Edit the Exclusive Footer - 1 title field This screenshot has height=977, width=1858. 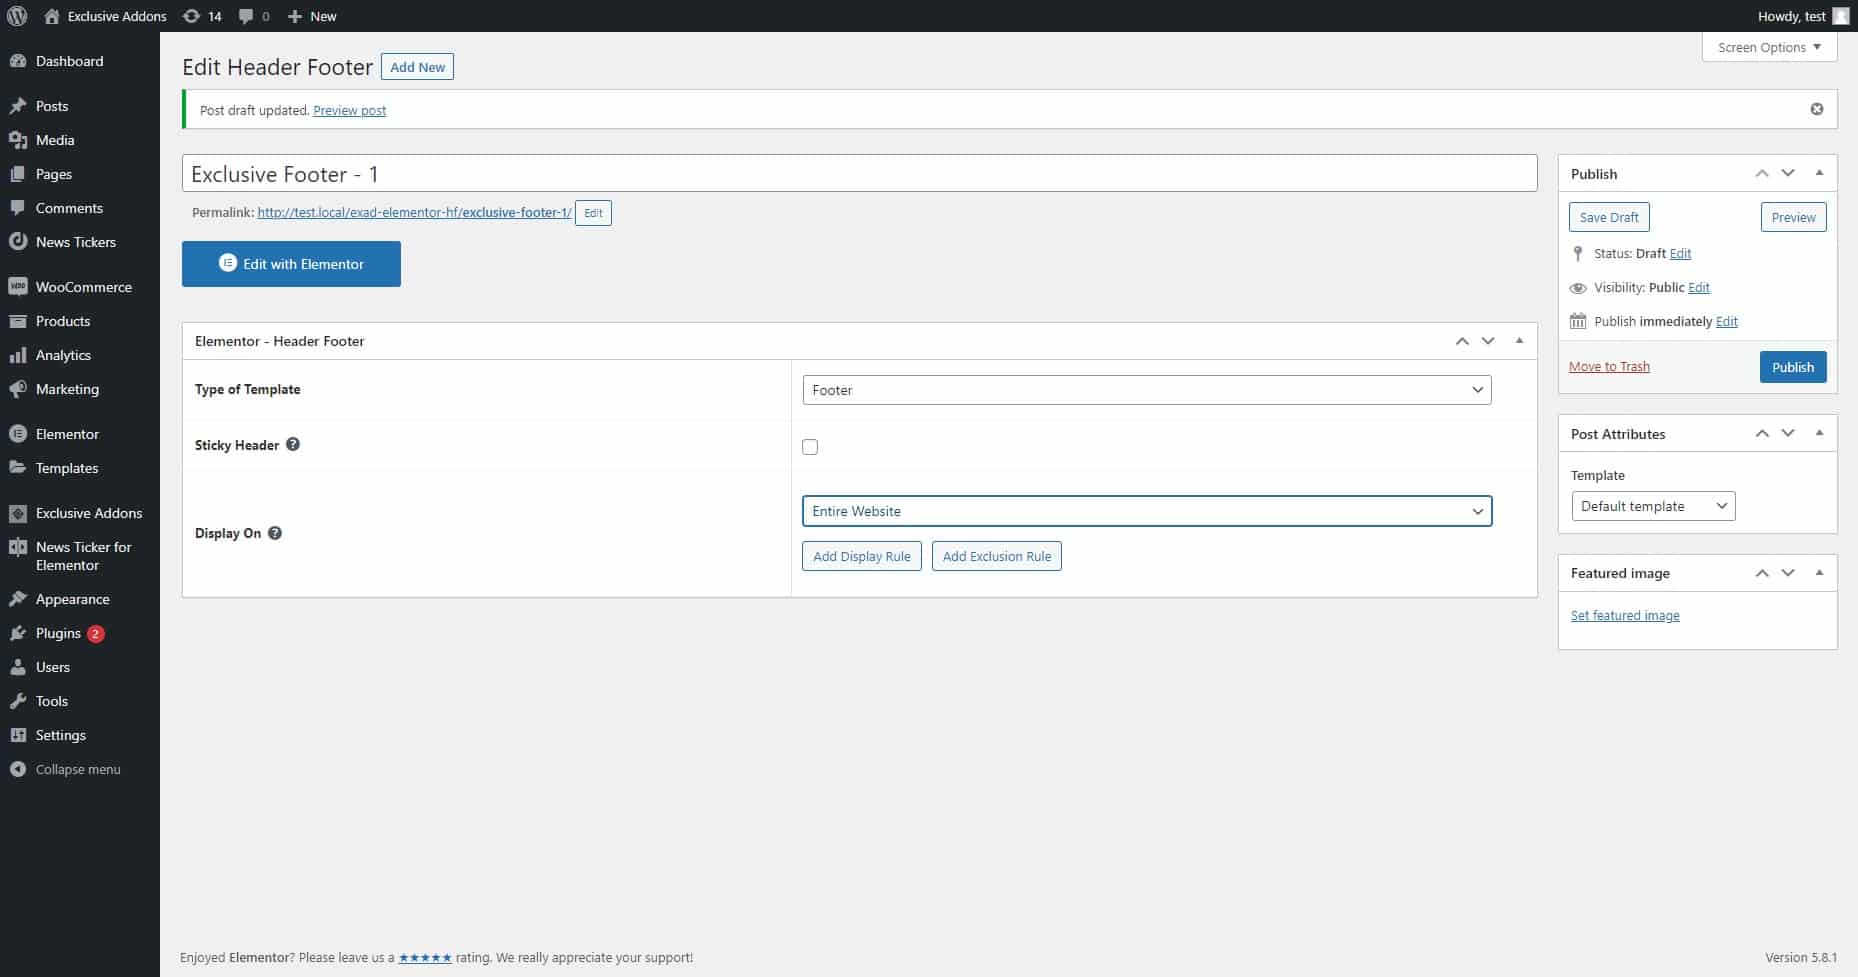859,173
